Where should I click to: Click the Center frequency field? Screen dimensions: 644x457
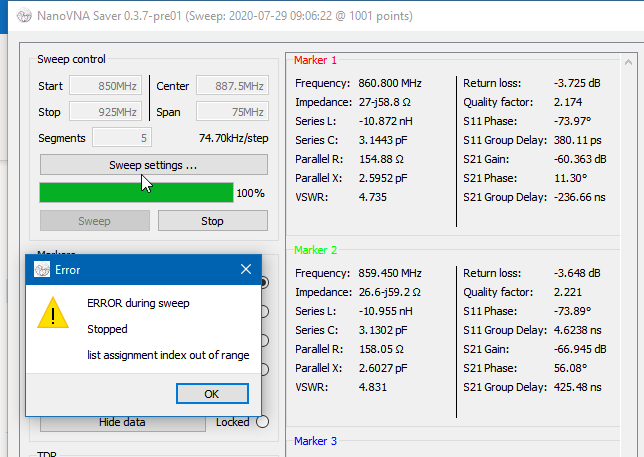tap(232, 86)
